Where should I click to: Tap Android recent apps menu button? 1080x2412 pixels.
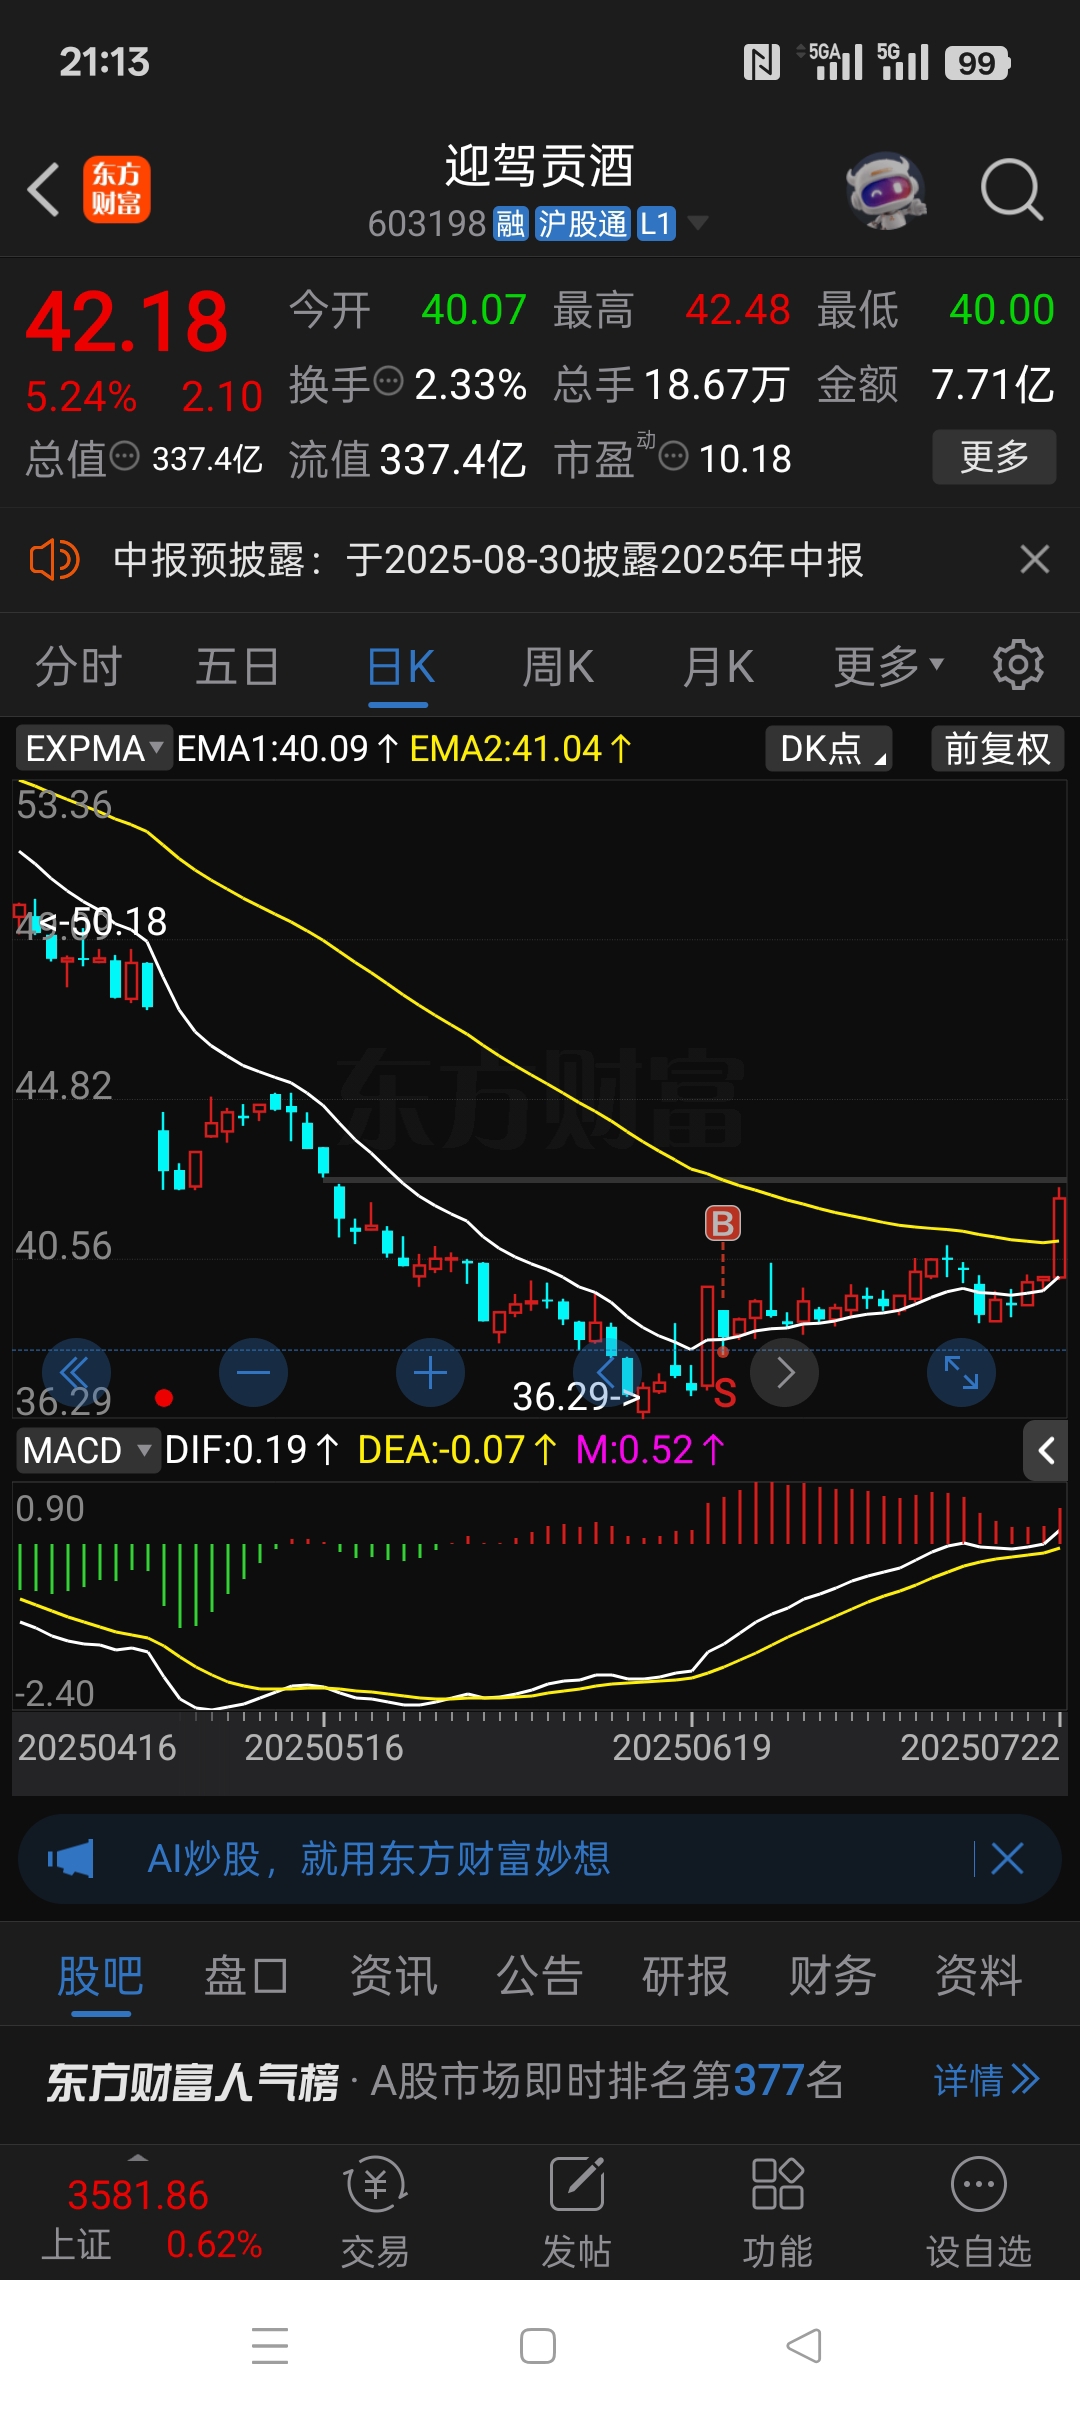270,2346
